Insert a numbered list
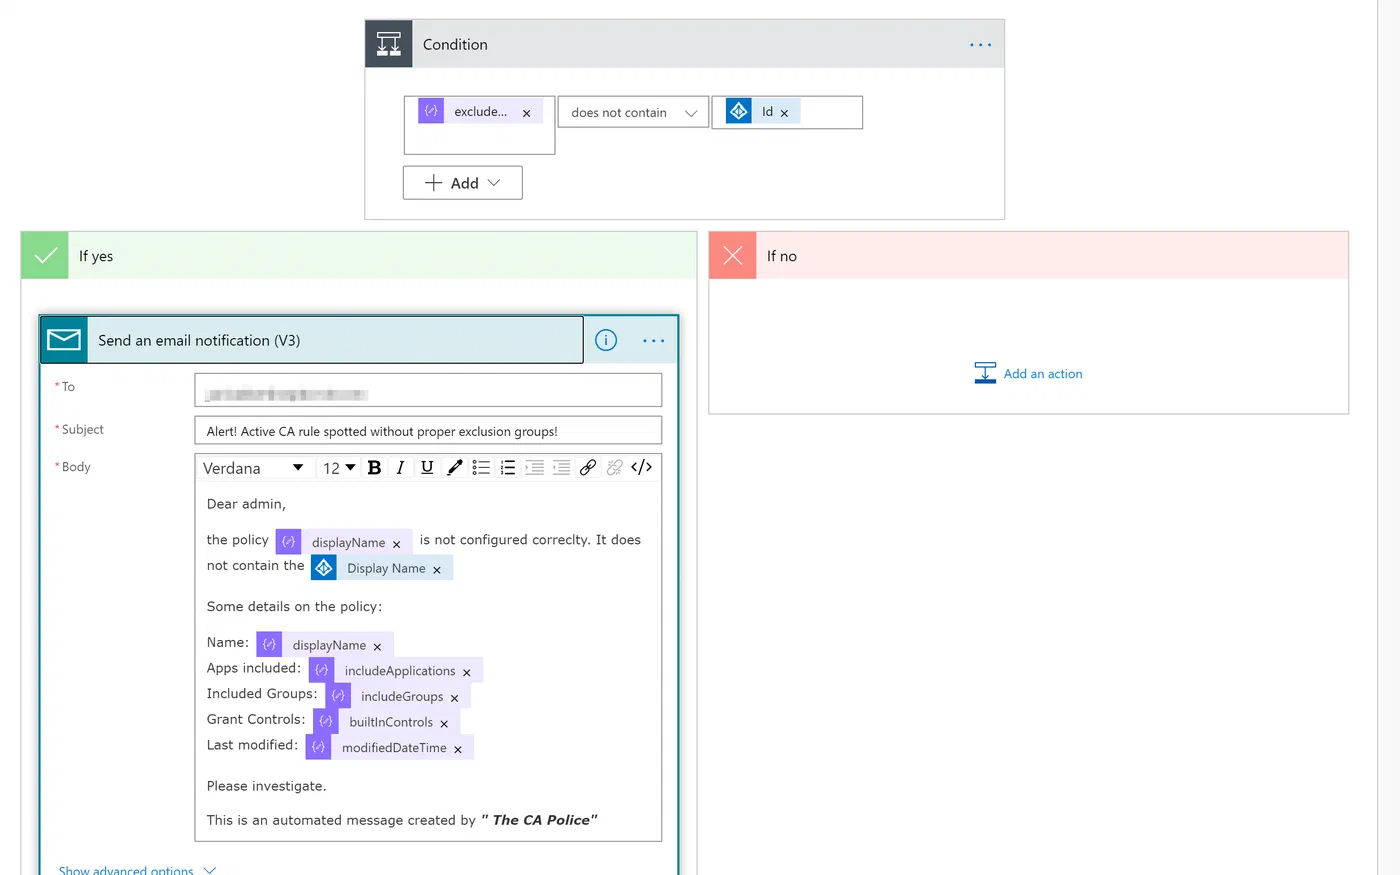The height and width of the screenshot is (875, 1400). [508, 467]
